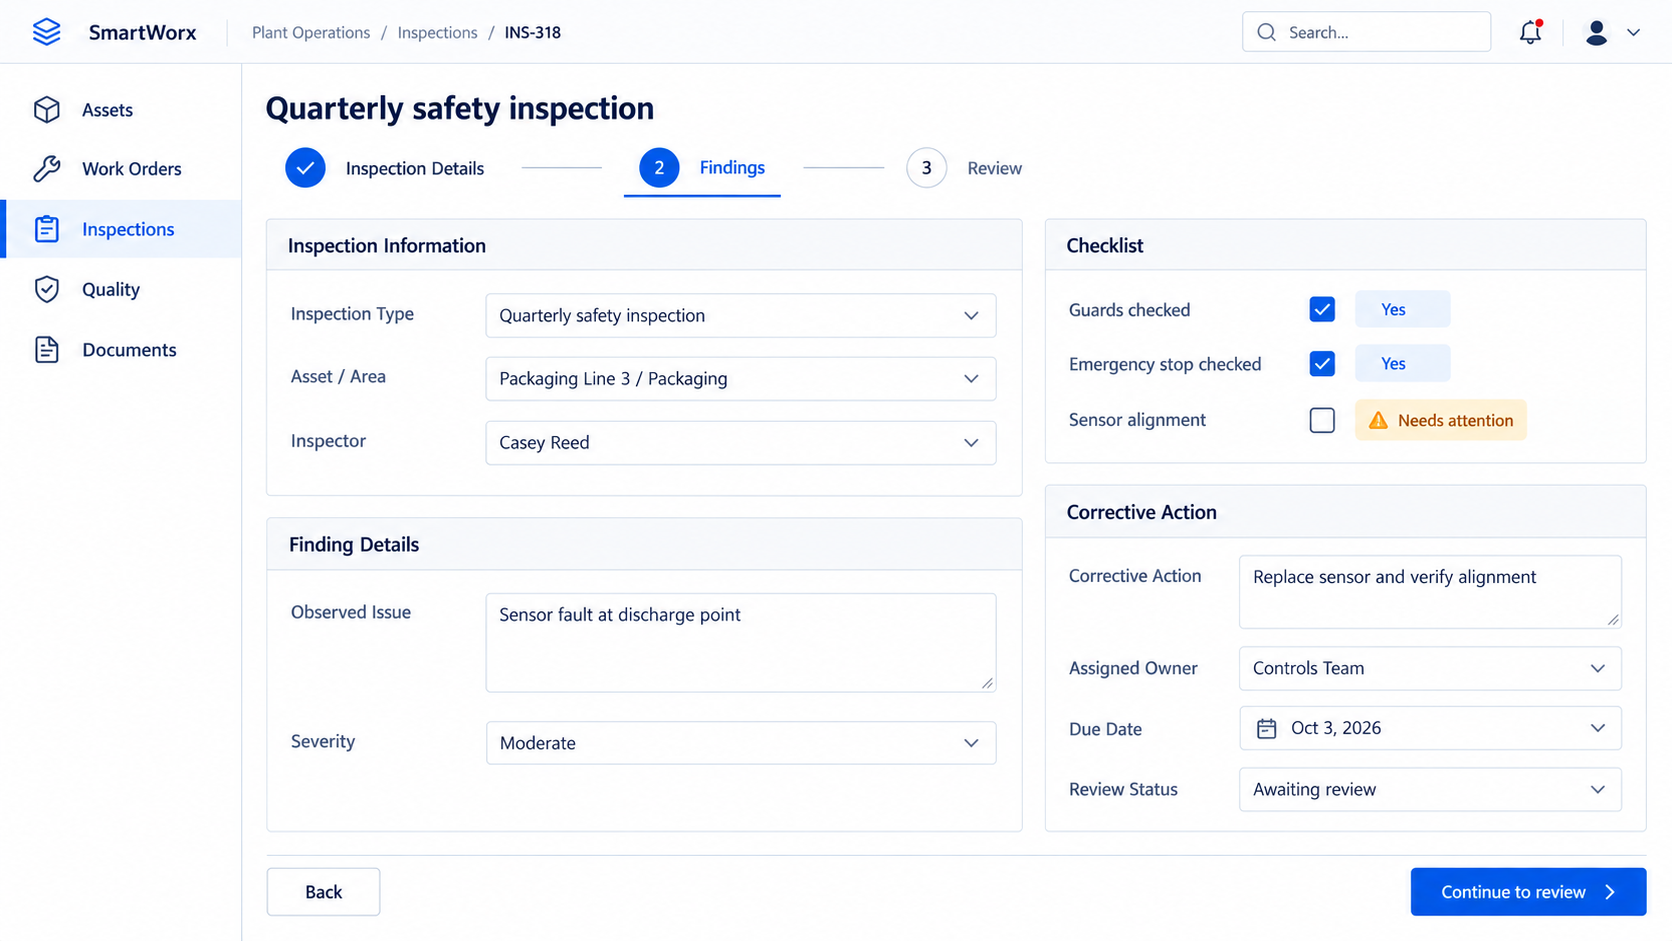Jump to the Review step label
Screen dimensions: 1672x941
click(994, 168)
